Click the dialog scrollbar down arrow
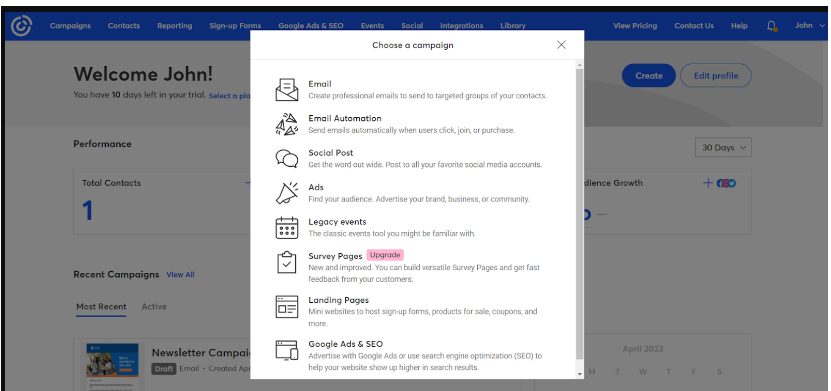The width and height of the screenshot is (831, 391). 579,374
